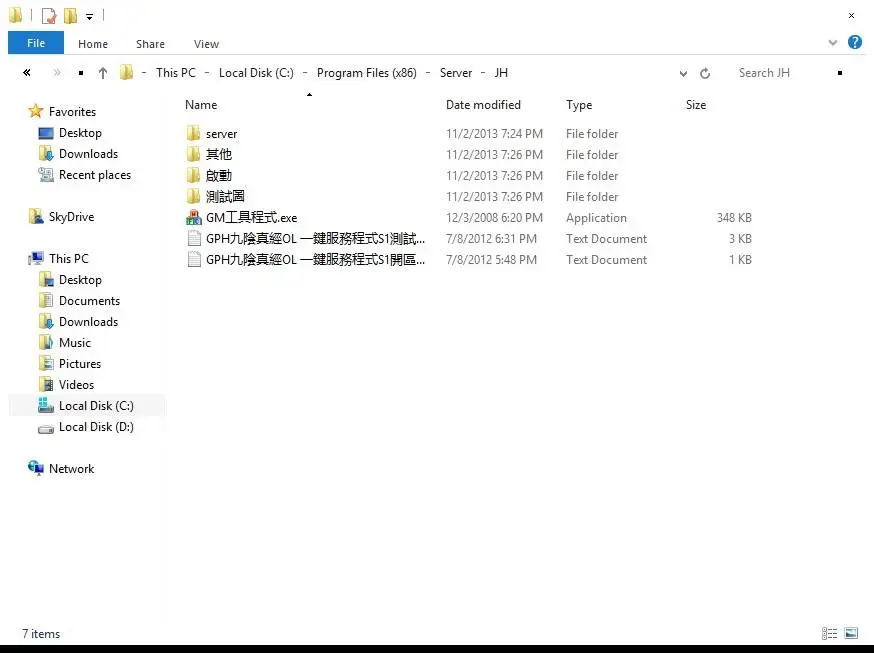This screenshot has height=653, width=874.
Task: Select the GM工具程式.exe application icon
Action: point(193,217)
